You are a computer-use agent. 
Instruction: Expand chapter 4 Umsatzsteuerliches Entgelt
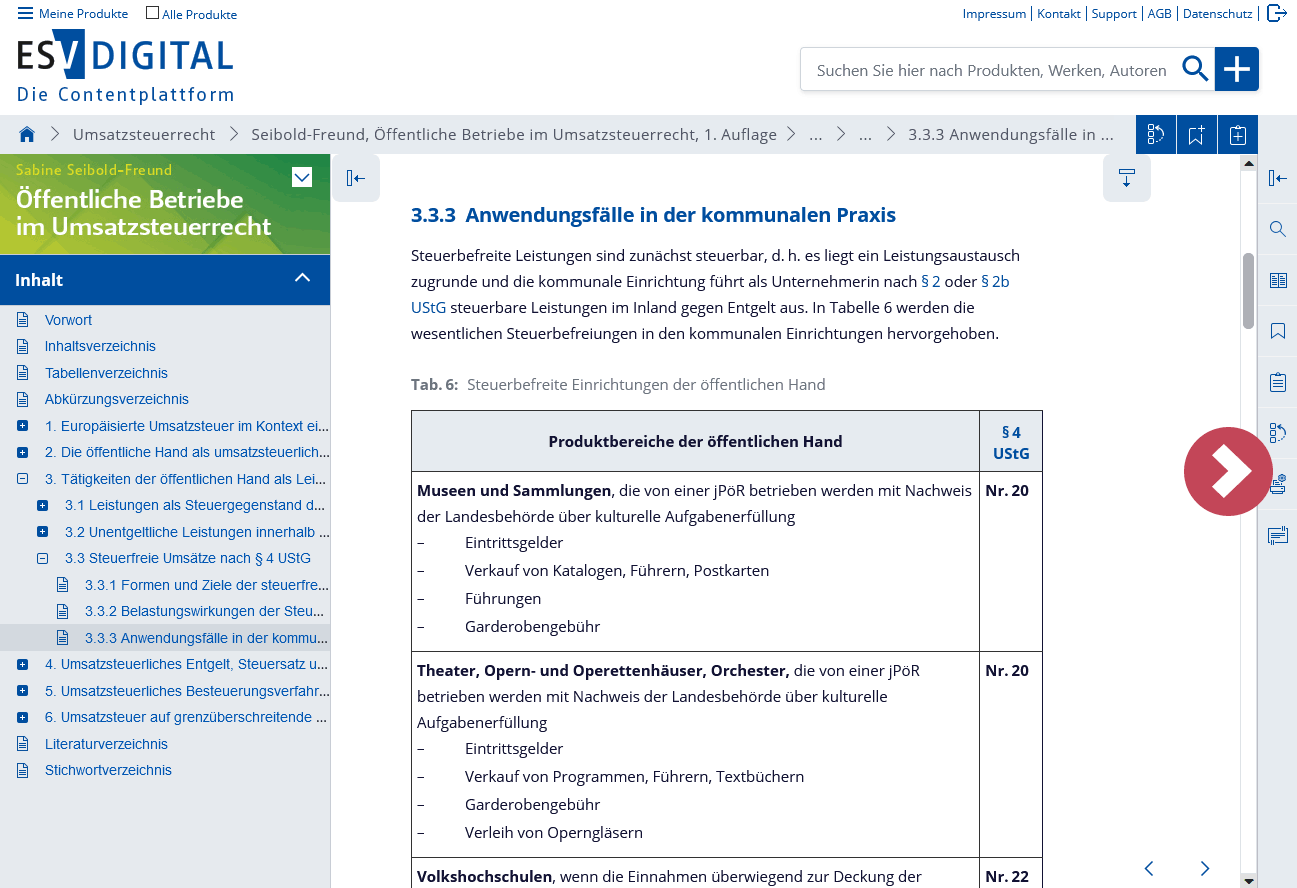(x=22, y=664)
